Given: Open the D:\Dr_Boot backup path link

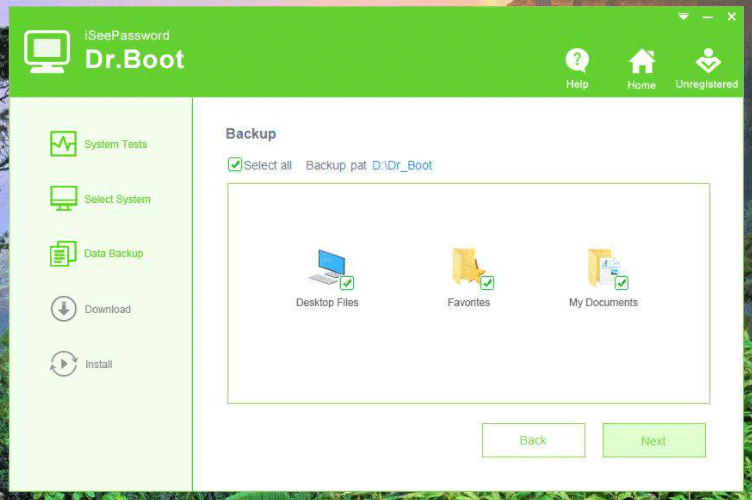Looking at the screenshot, I should pos(402,165).
